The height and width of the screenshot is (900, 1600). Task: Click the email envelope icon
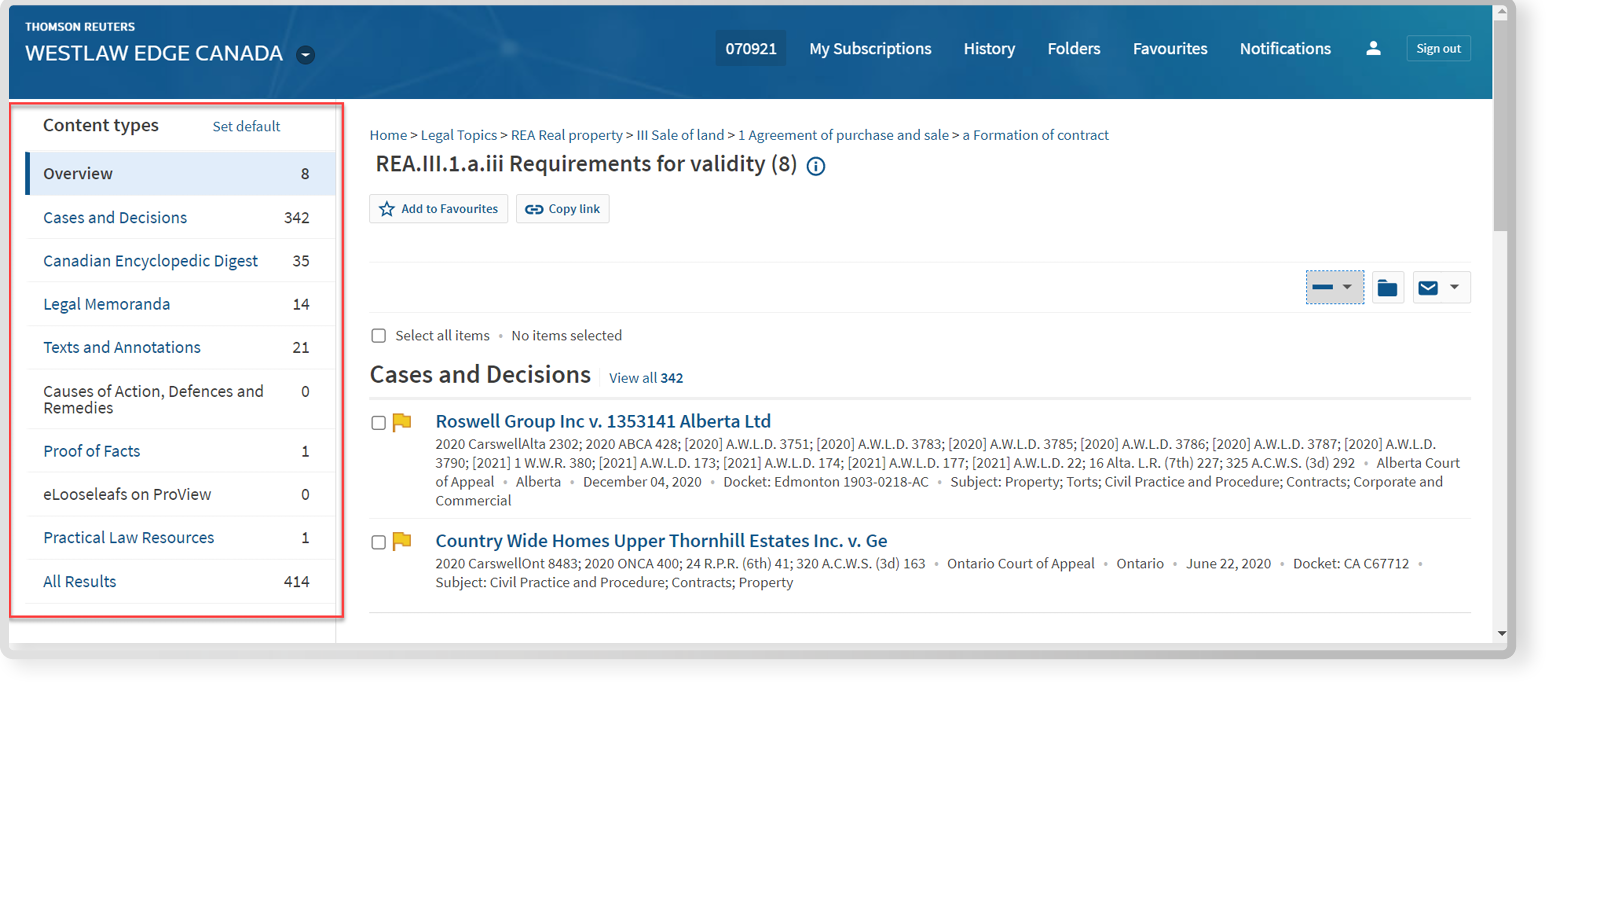pos(1428,288)
